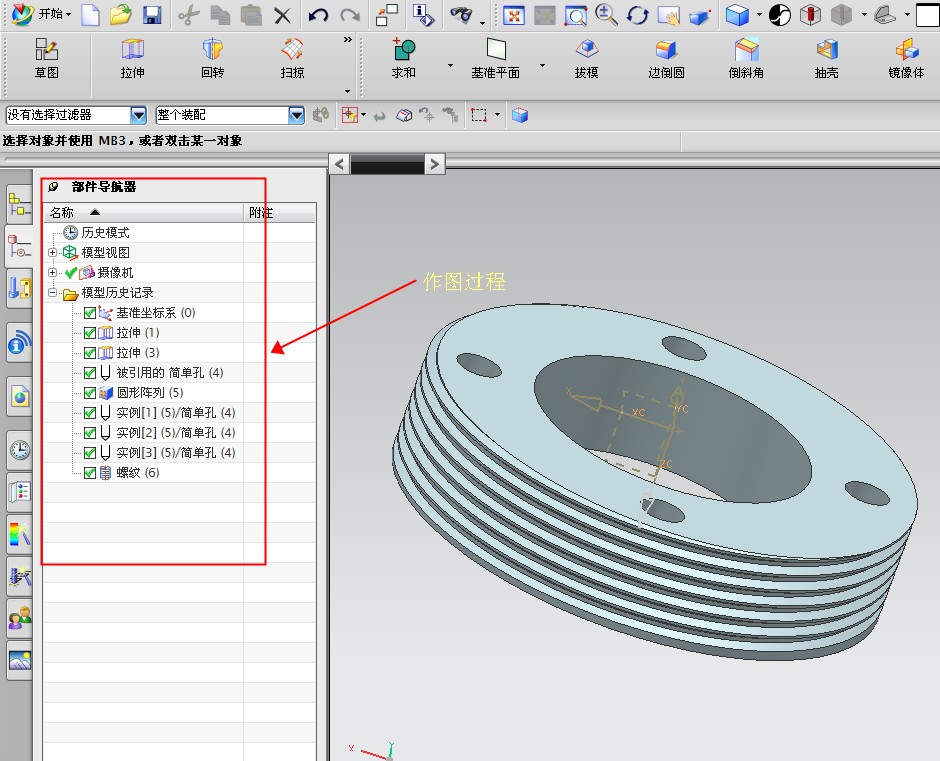Click the 镜像体 (Mirror Body) tool

click(x=906, y=58)
